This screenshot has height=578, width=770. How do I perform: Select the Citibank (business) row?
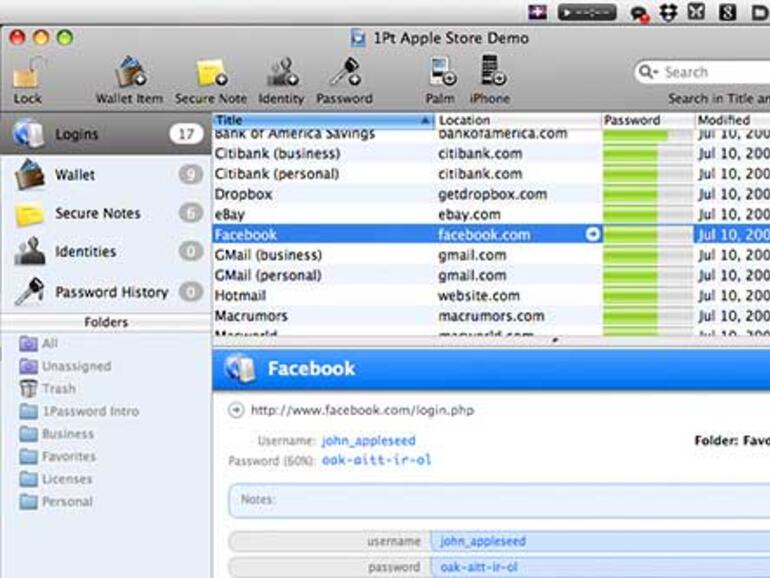click(491, 154)
